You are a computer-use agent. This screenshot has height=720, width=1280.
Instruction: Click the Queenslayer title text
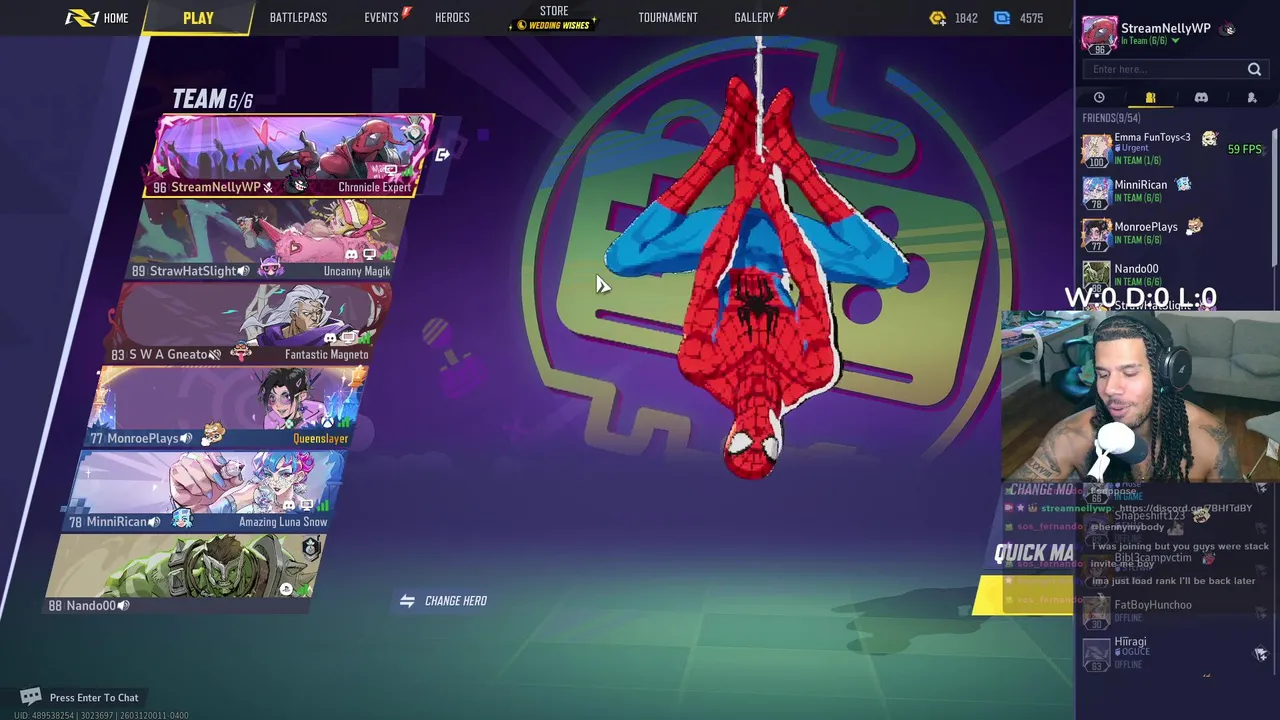pyautogui.click(x=321, y=438)
